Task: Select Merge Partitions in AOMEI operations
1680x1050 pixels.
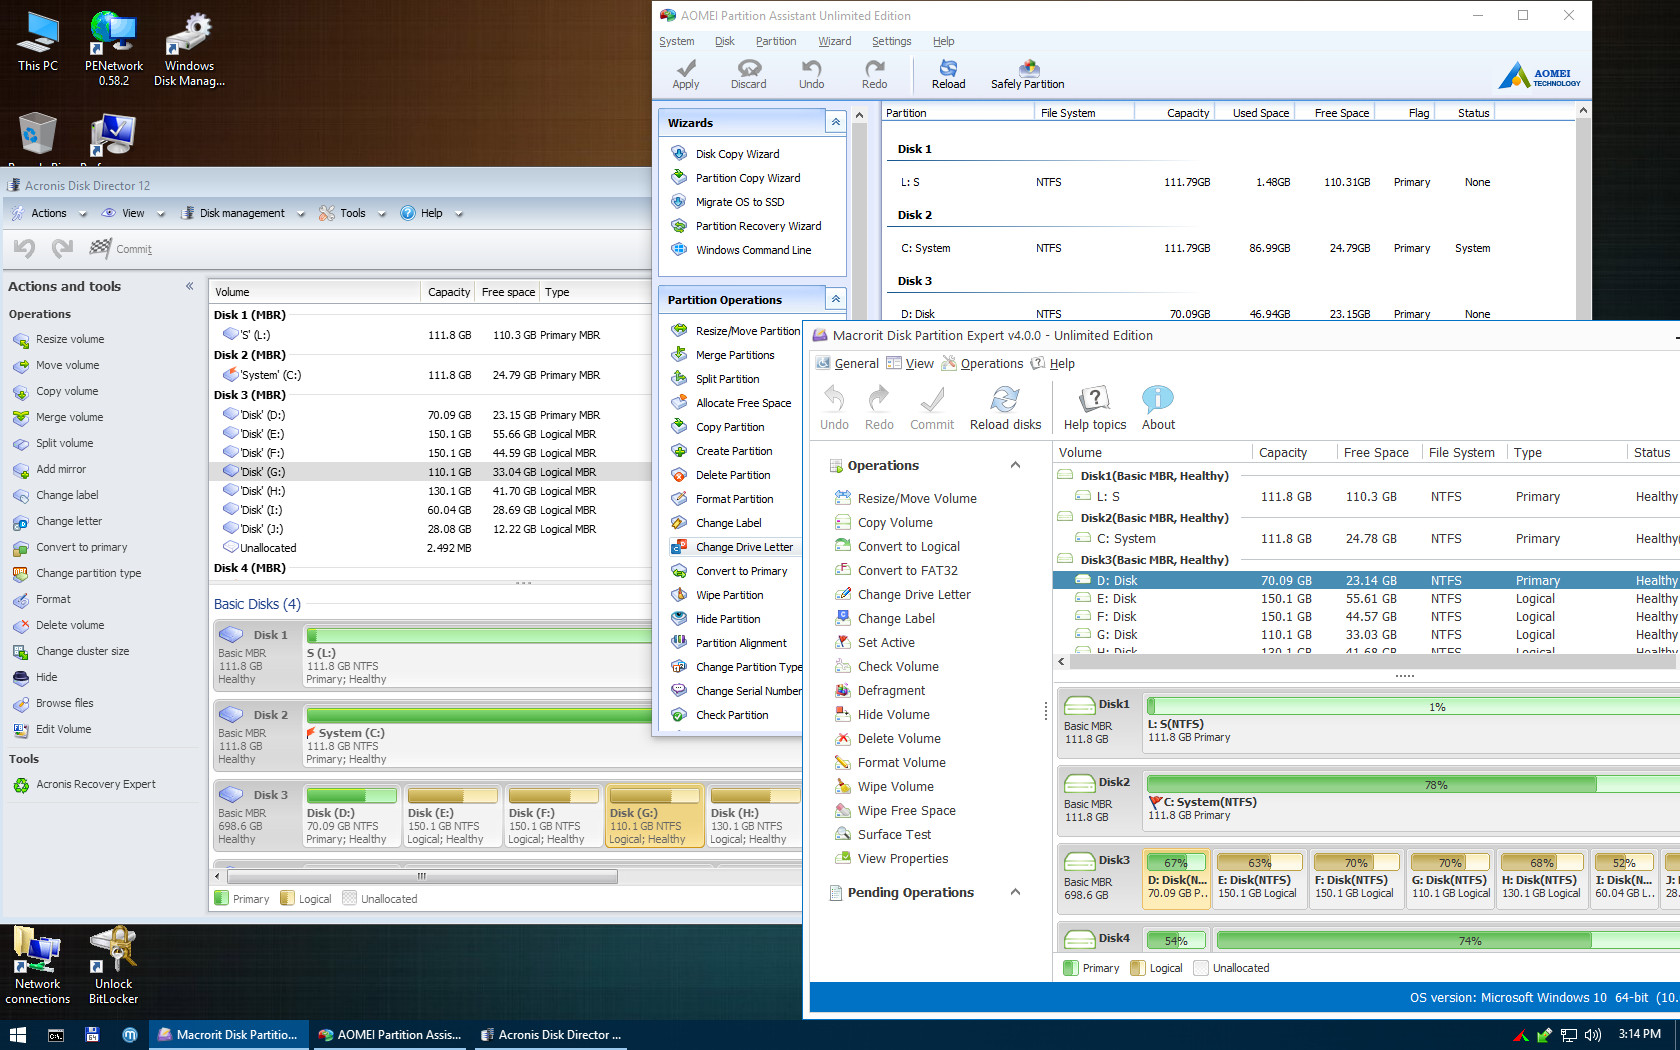Action: (735, 355)
